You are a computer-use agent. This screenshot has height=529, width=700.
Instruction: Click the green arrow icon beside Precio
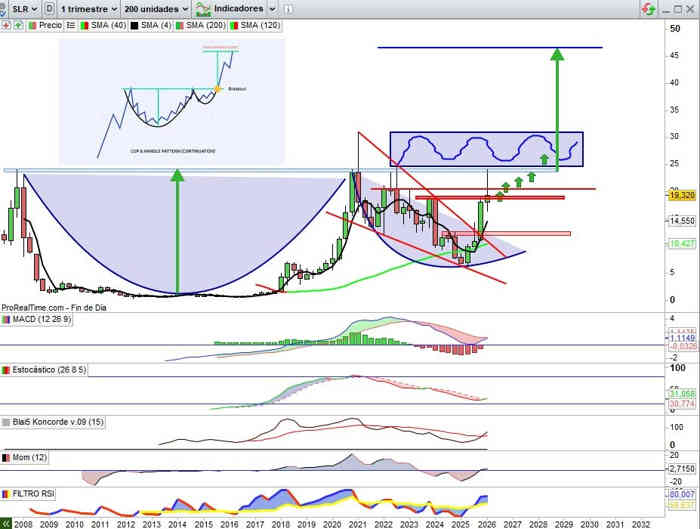click(18, 24)
